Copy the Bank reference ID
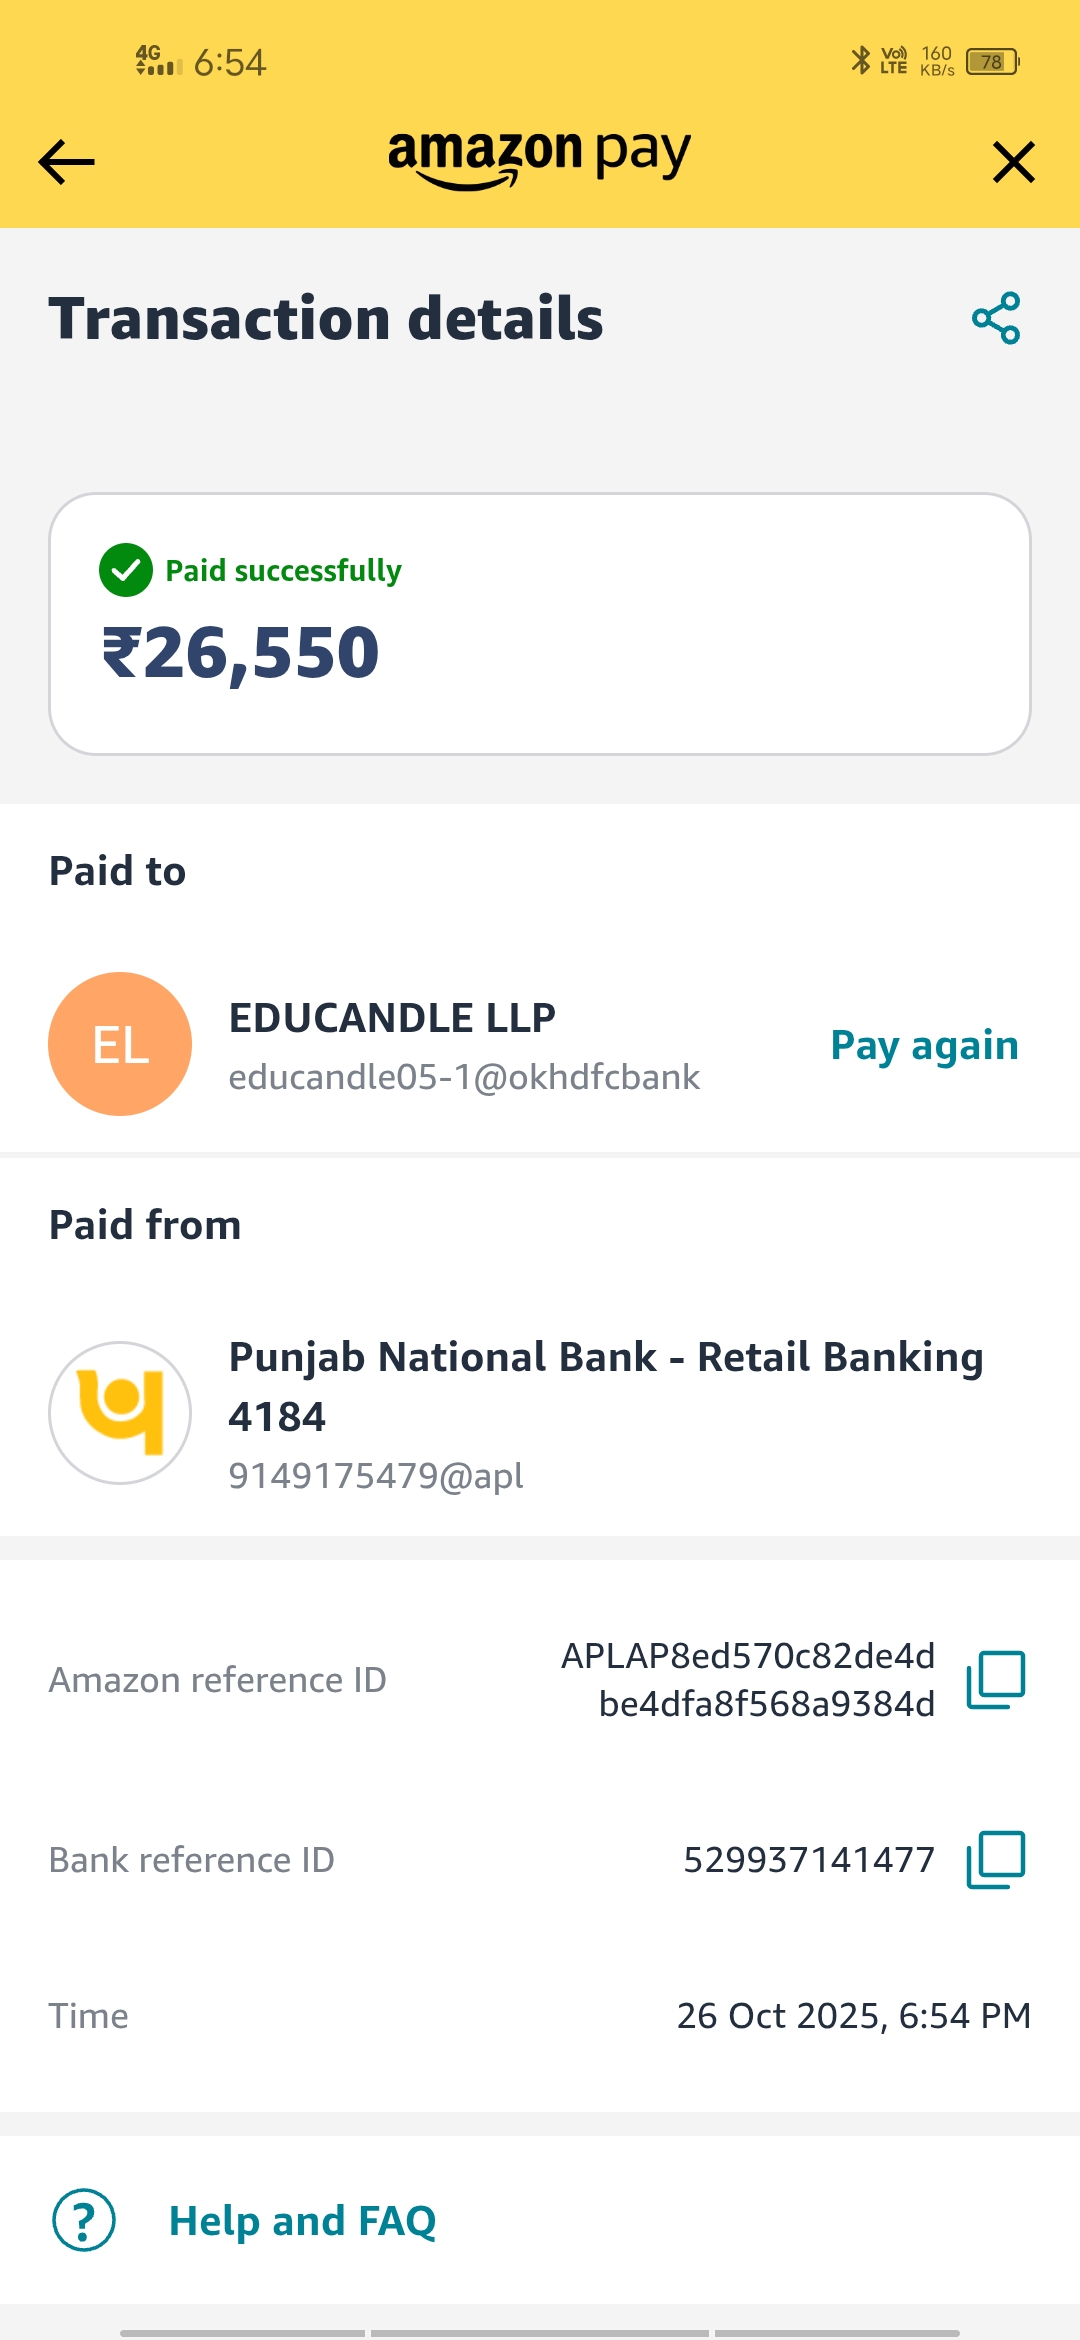This screenshot has width=1080, height=2340. pos(996,1860)
